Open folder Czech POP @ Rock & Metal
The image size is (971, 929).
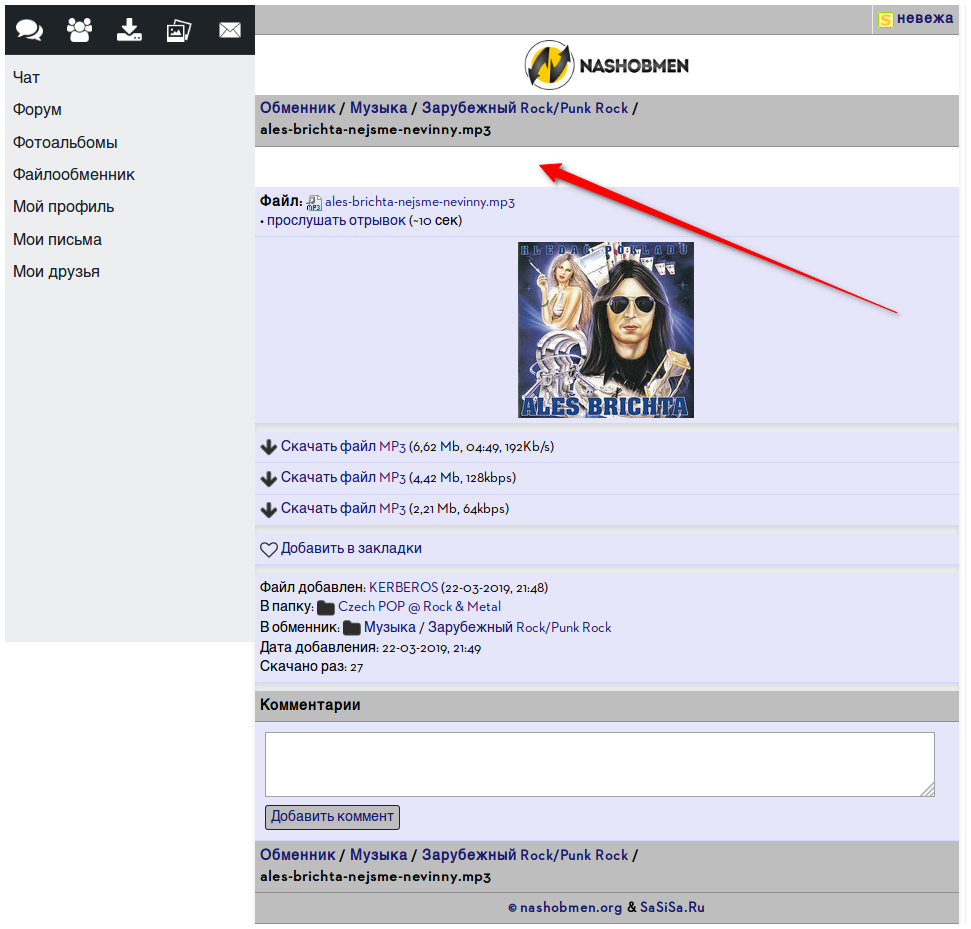click(419, 607)
